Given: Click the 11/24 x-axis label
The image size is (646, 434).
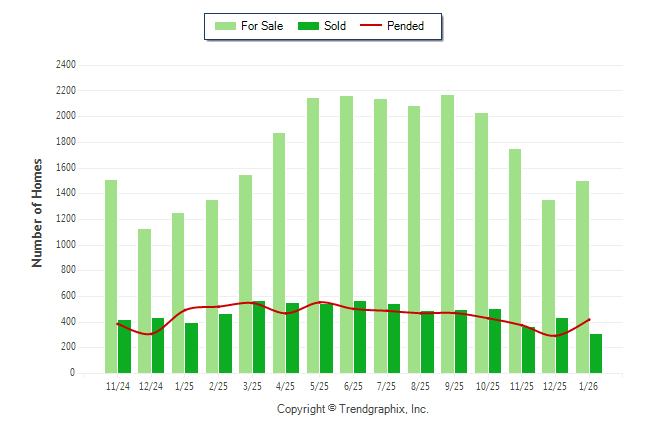Looking at the screenshot, I should [x=117, y=385].
